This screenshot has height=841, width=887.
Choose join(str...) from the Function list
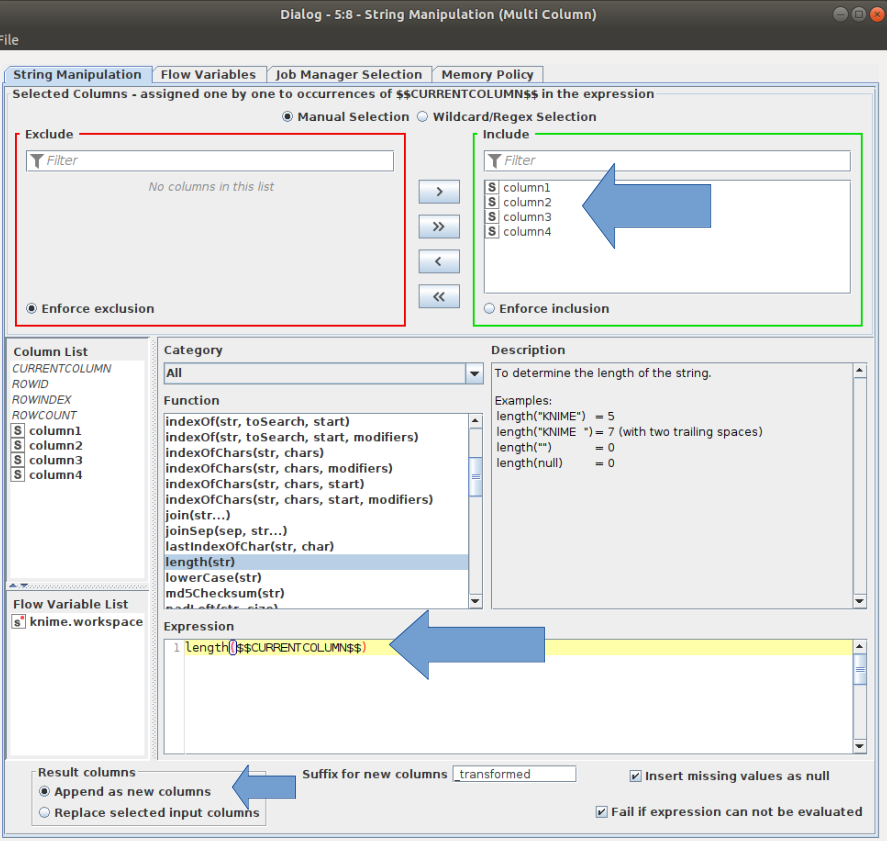coord(197,515)
